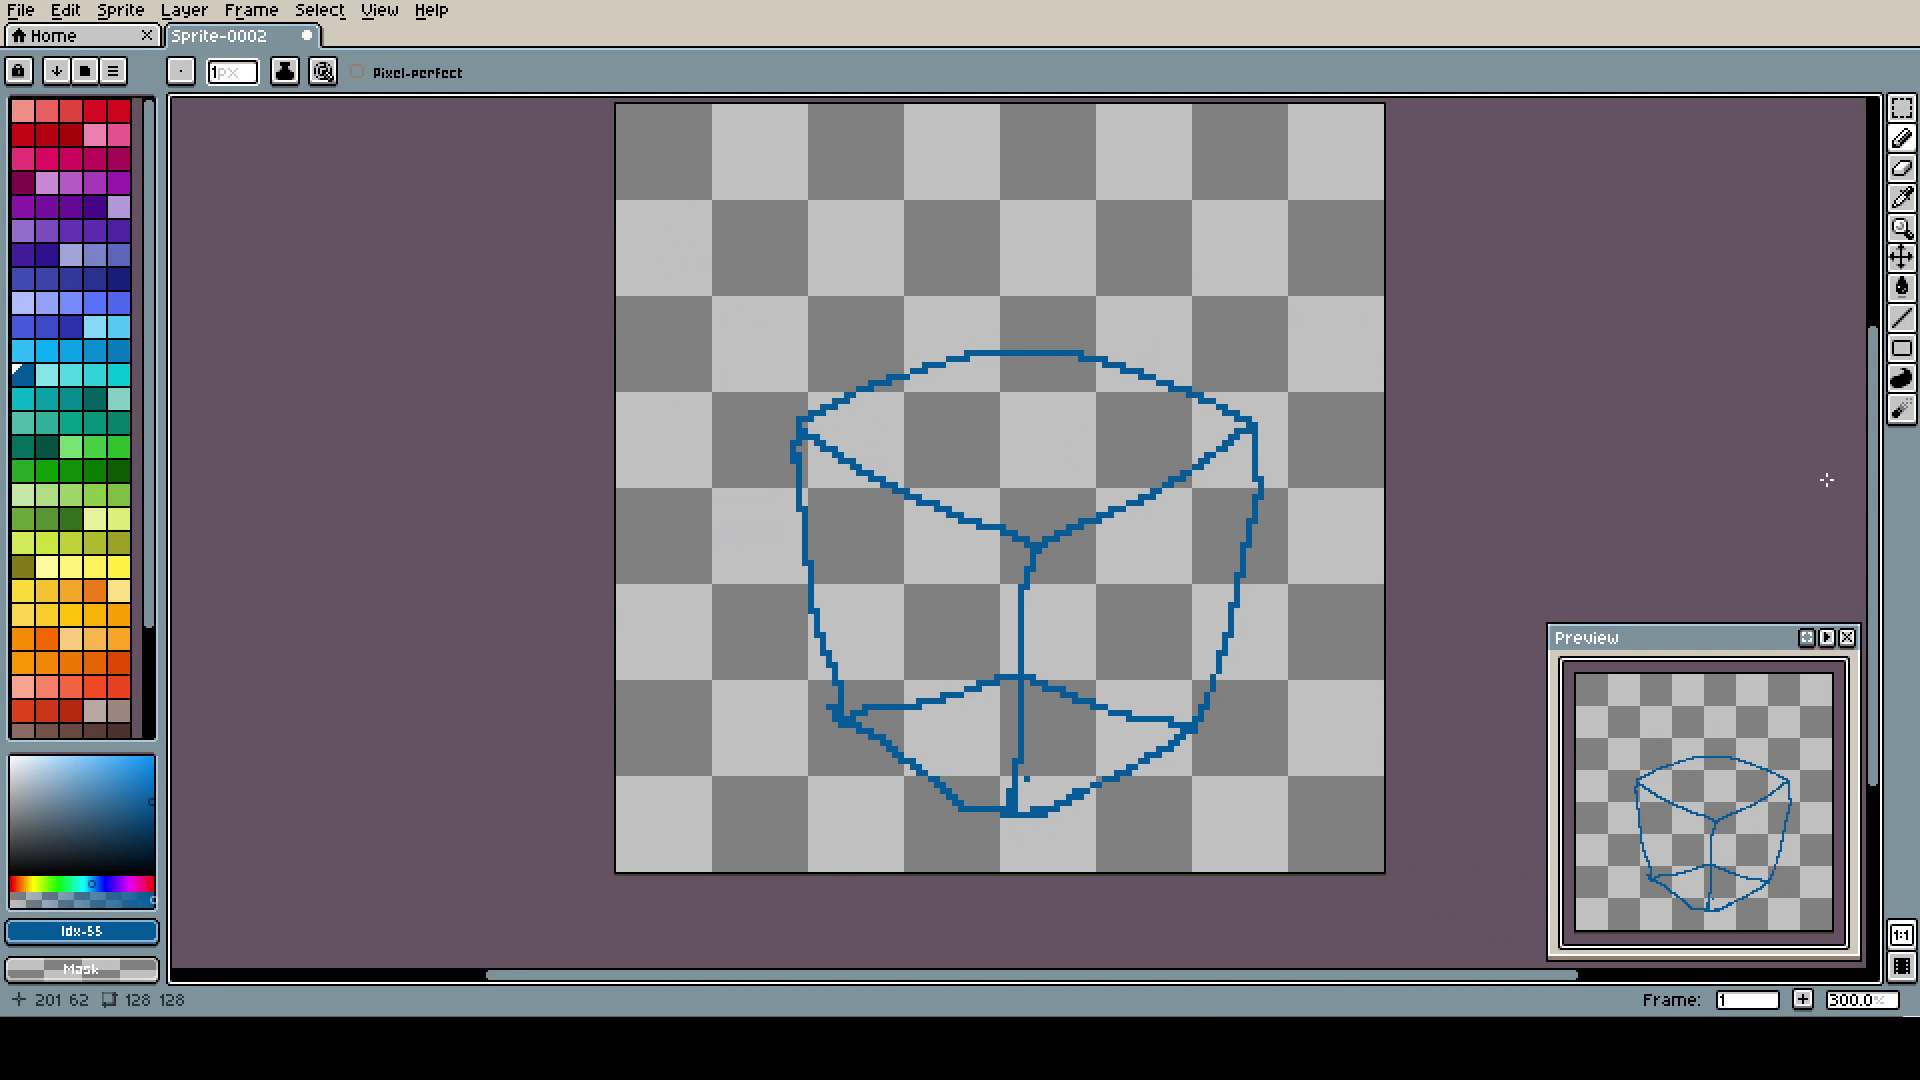Viewport: 1920px width, 1080px height.
Task: Select the Paint Bucket tool
Action: [1901, 288]
